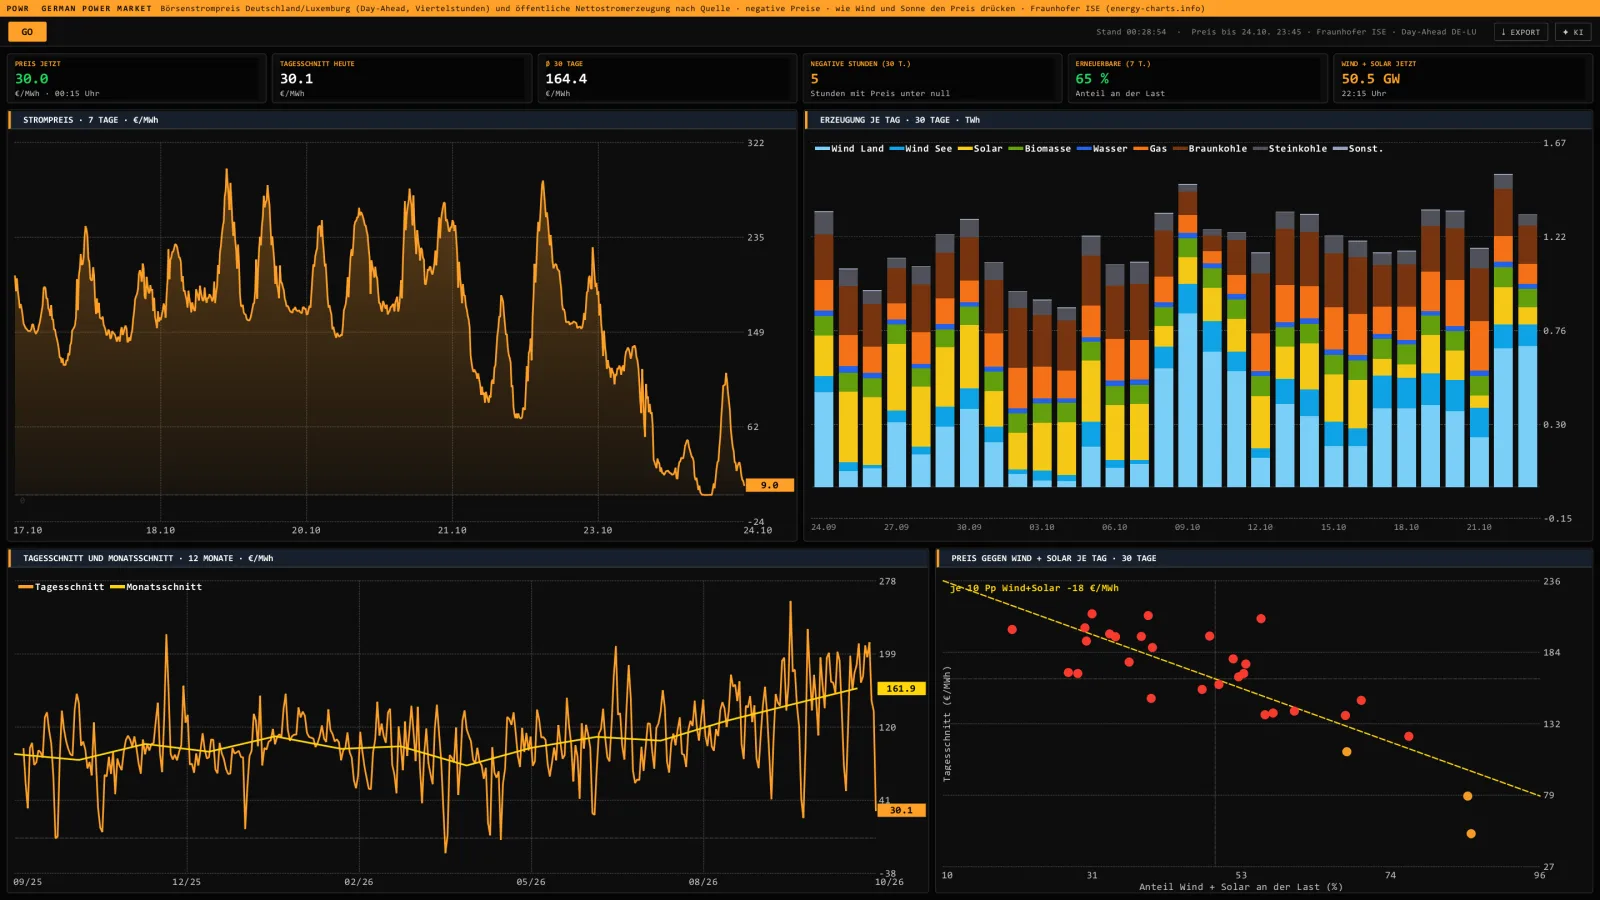Open the KI assistant button
This screenshot has width=1600, height=900.
pos(1573,32)
